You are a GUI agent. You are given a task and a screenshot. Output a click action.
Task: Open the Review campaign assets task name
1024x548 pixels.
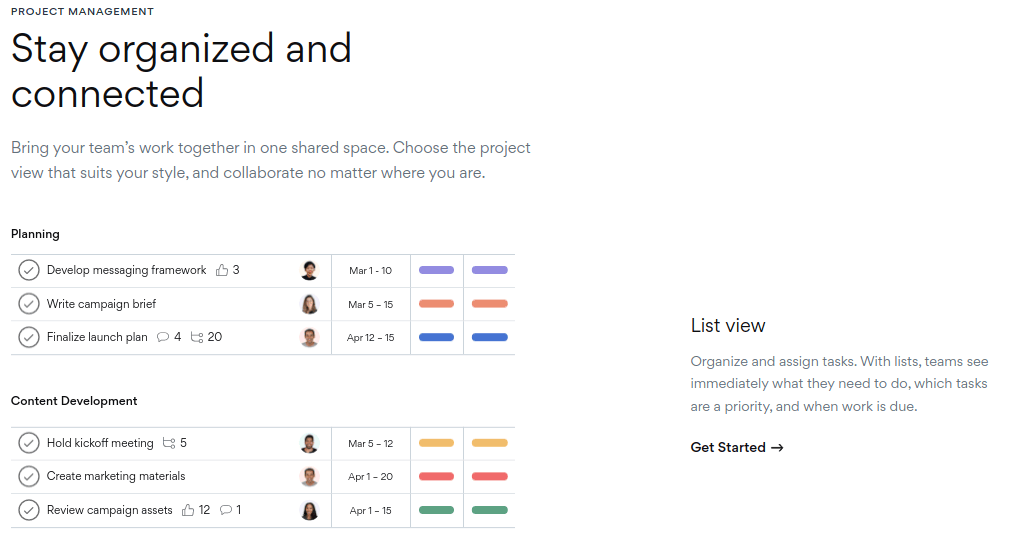[x=109, y=510]
